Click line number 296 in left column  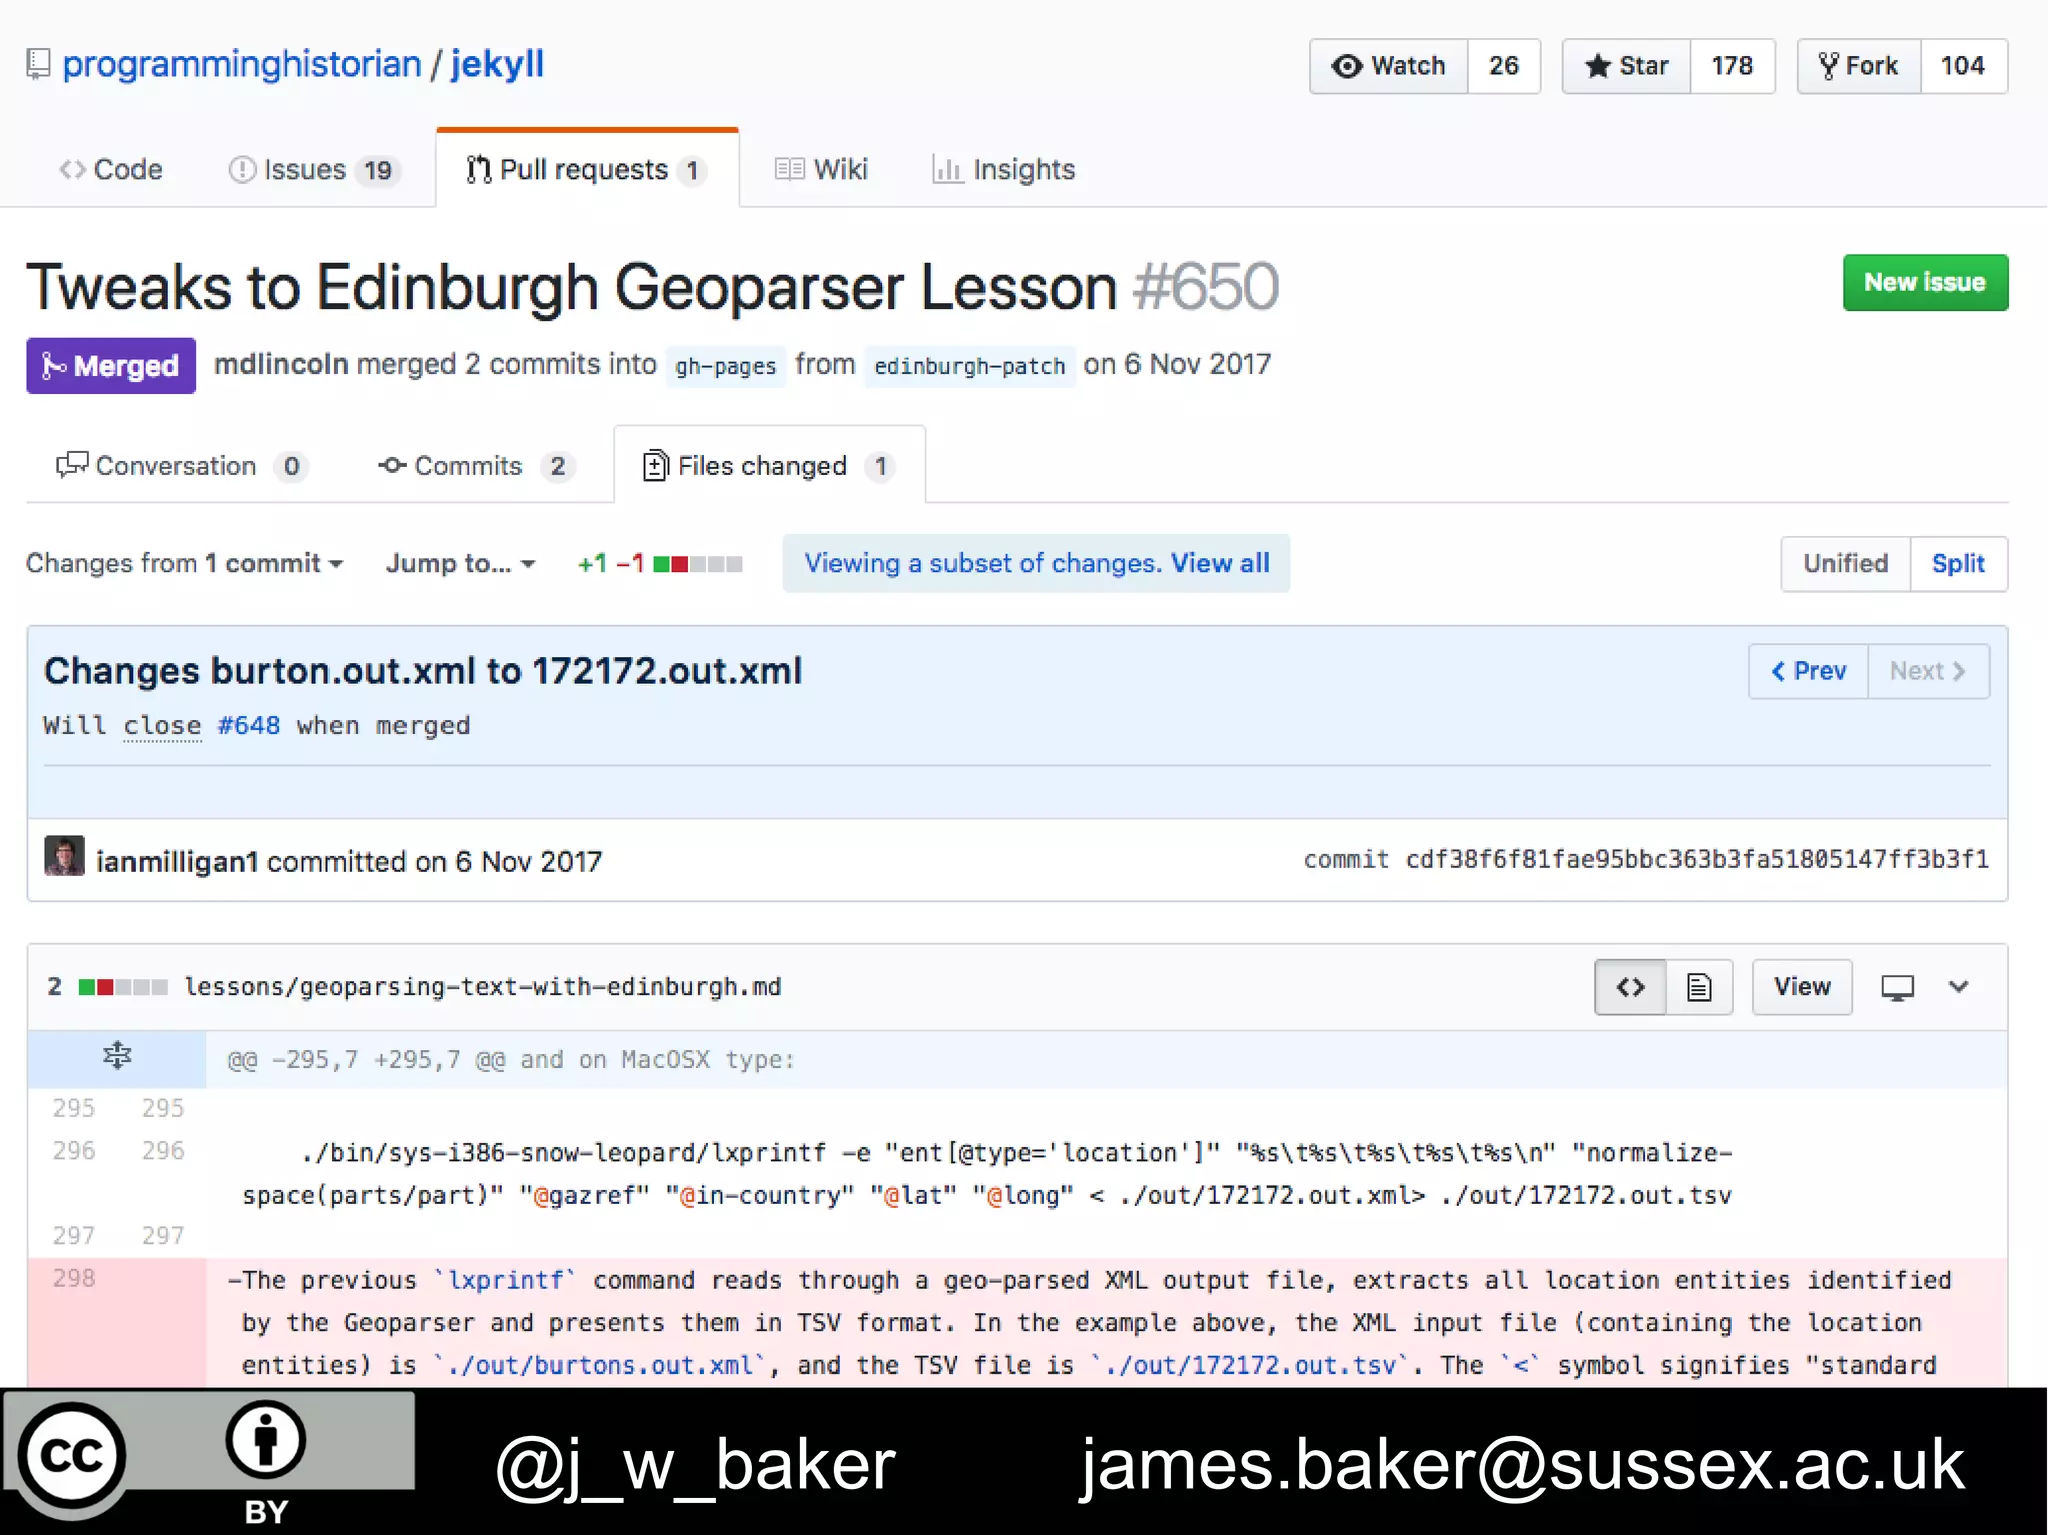pyautogui.click(x=74, y=1151)
